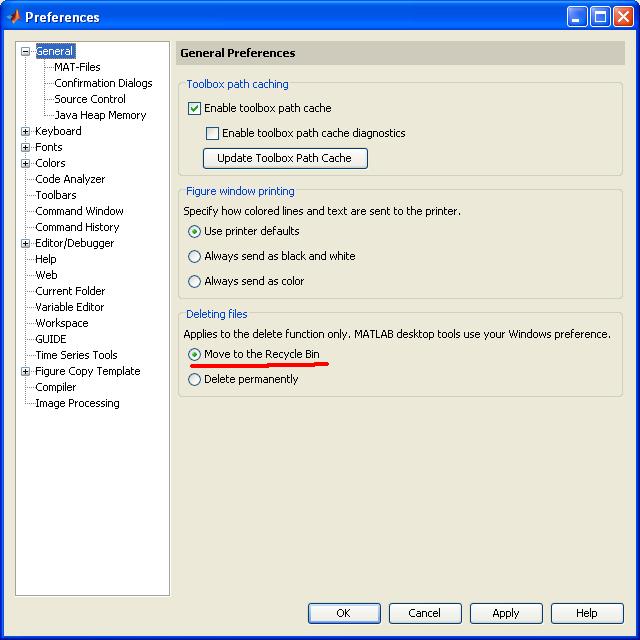Expand the Fonts tree node

[26, 147]
